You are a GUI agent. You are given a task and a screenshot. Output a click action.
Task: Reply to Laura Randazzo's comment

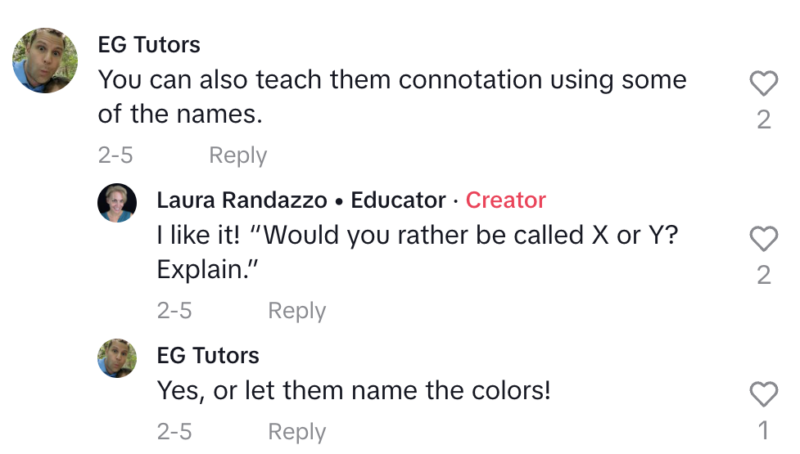(296, 311)
